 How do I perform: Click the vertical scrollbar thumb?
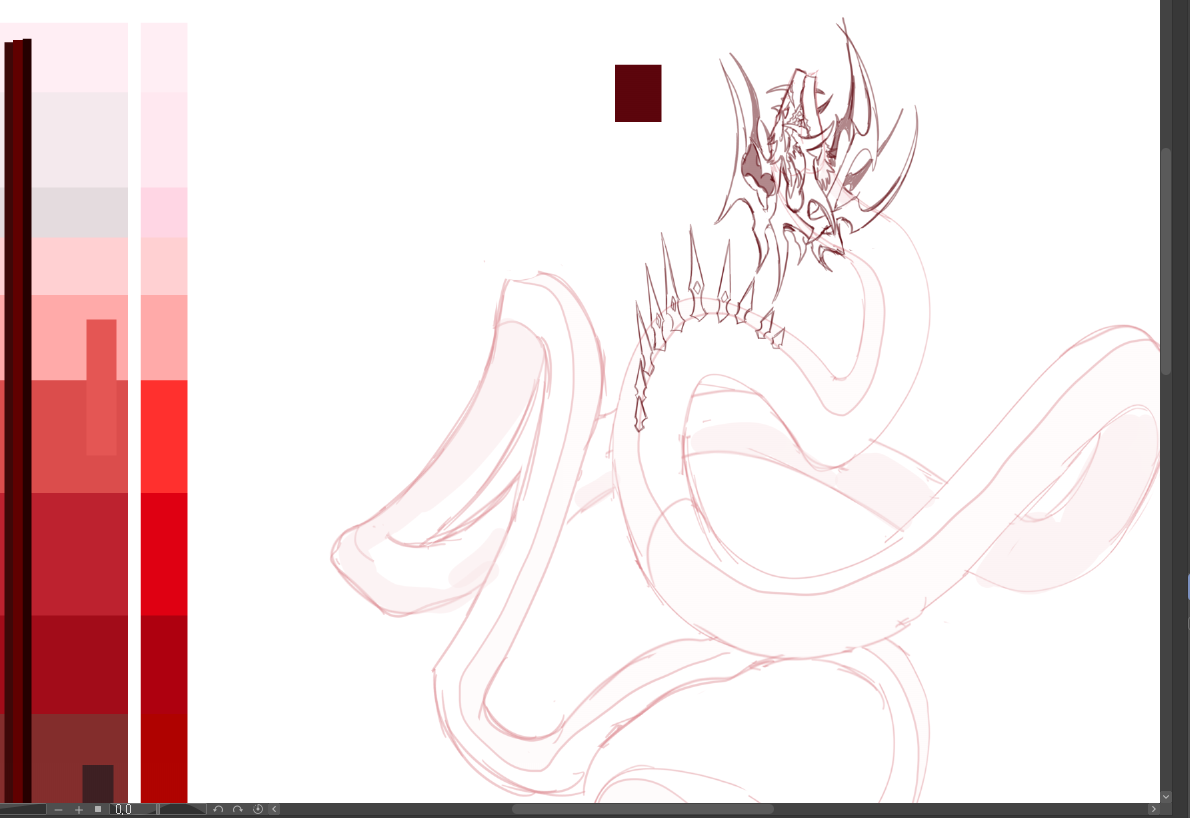[x=1166, y=260]
